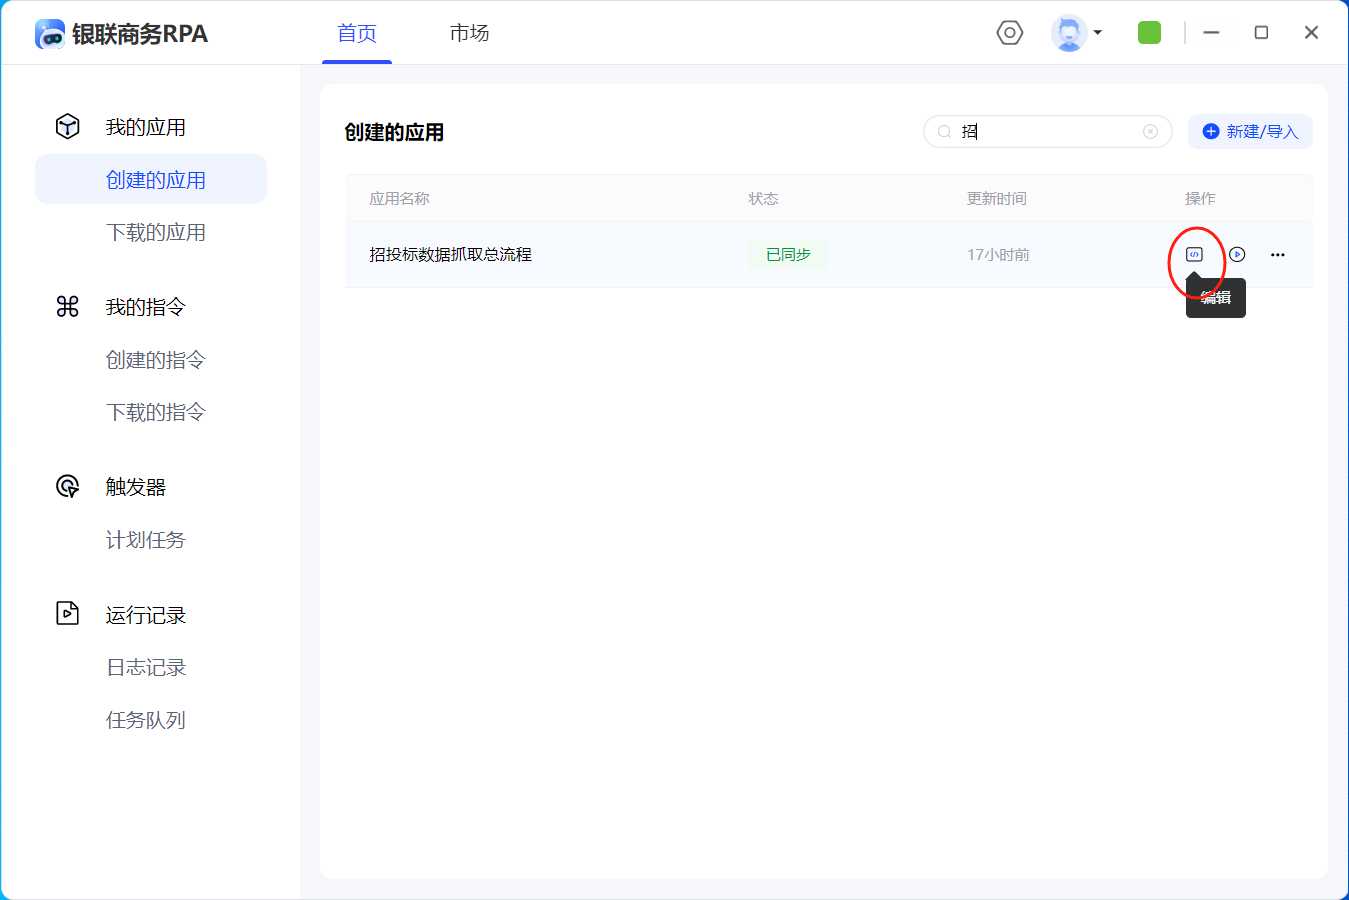Click the hexagon settings icon
1349x900 pixels.
tap(1010, 33)
